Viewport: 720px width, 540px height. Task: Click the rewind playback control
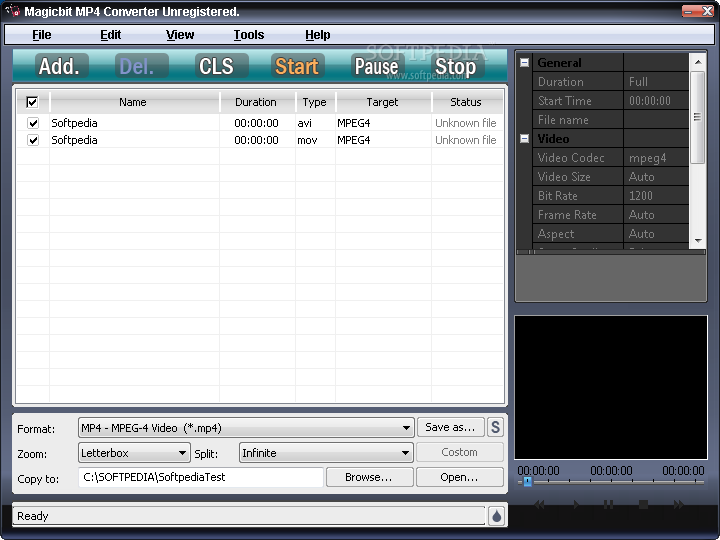coord(540,505)
